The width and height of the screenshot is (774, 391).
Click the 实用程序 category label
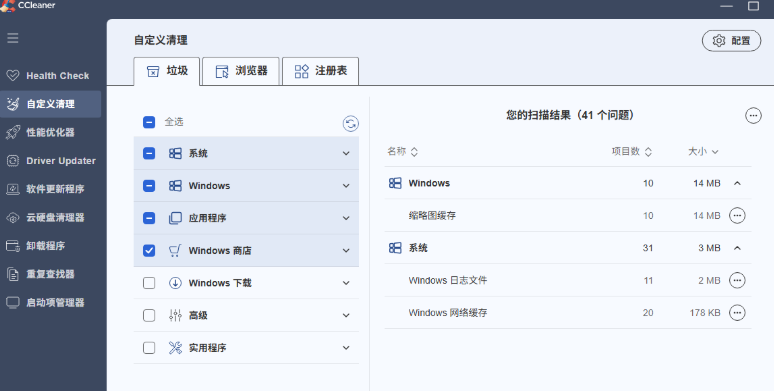pyautogui.click(x=207, y=348)
